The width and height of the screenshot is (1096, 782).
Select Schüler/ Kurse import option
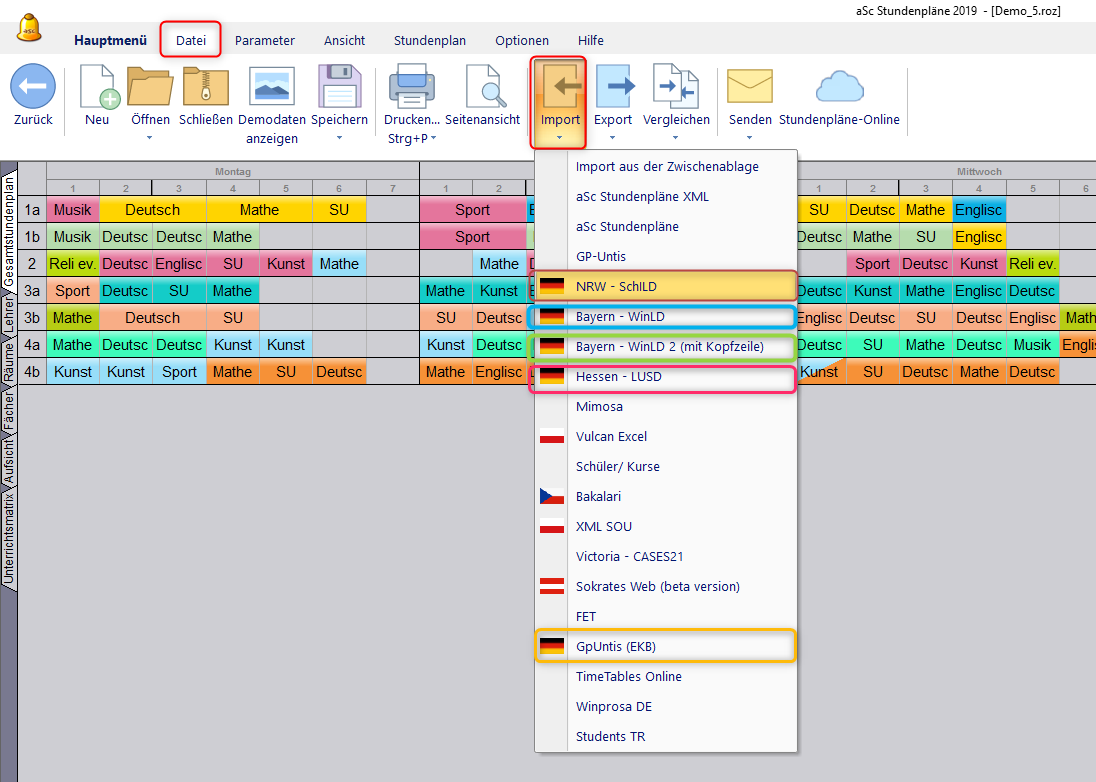(x=666, y=467)
